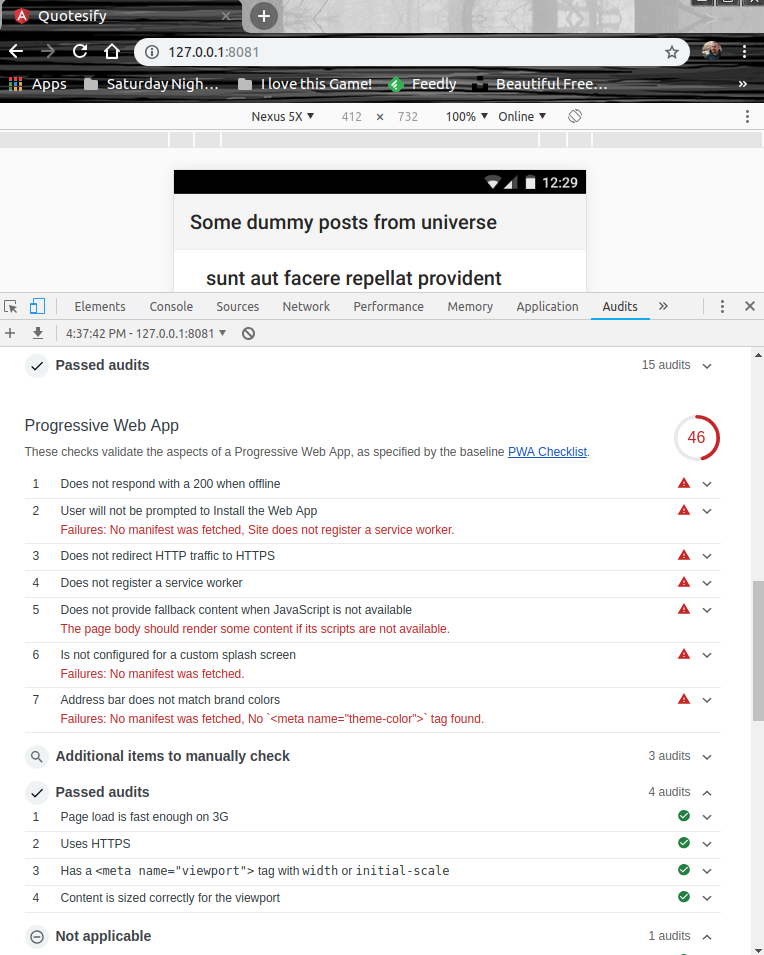Click the address bar URL field
The image size is (764, 955).
400,51
